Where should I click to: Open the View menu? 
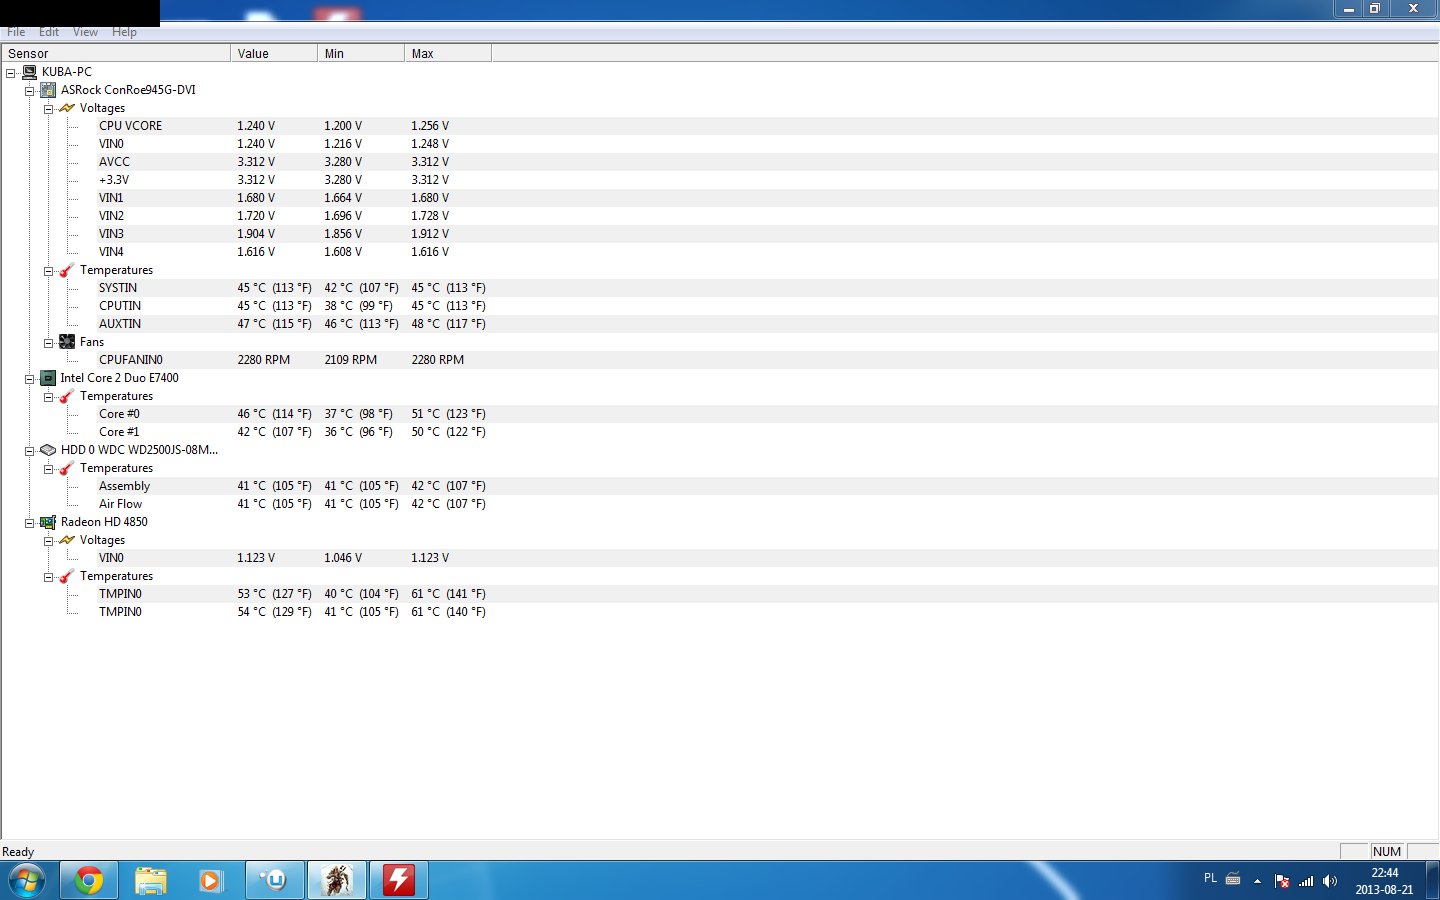tap(85, 32)
